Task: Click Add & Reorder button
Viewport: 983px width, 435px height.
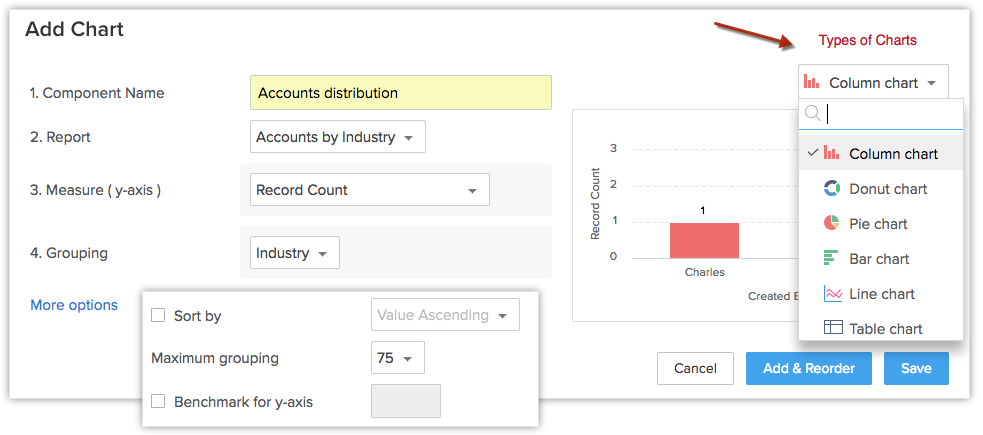Action: point(808,368)
